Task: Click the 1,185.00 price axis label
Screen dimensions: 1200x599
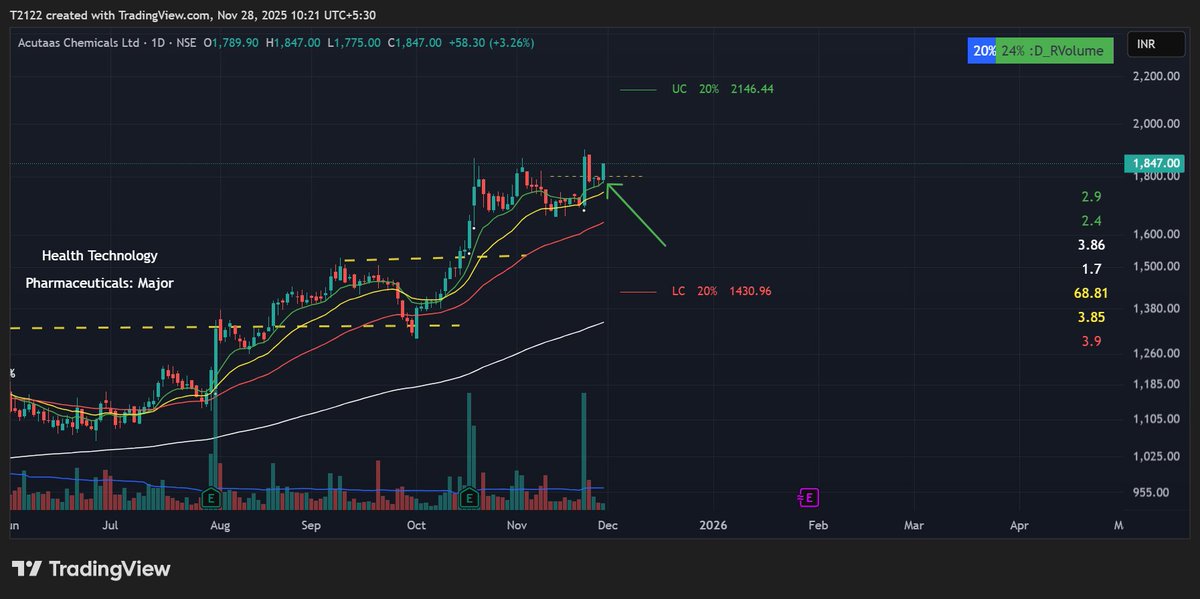Action: pos(1157,385)
